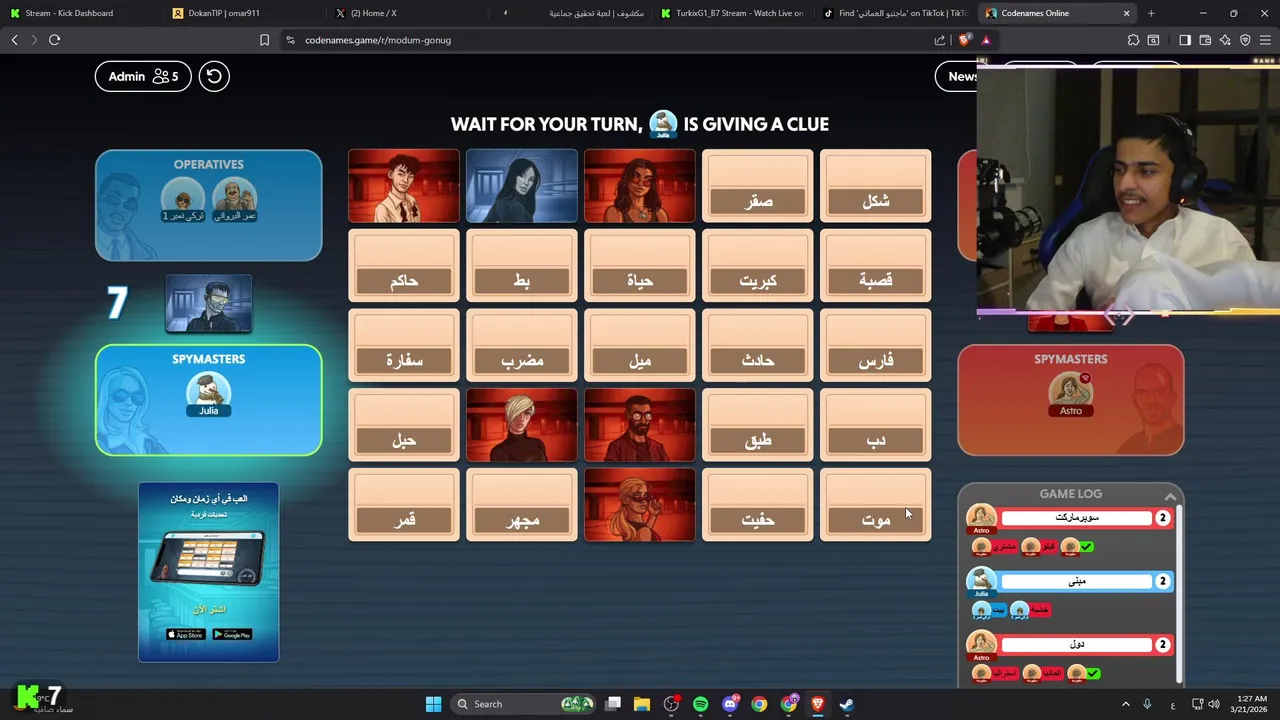Open Discord from the taskbar
Image resolution: width=1280 pixels, height=720 pixels.
[730, 704]
